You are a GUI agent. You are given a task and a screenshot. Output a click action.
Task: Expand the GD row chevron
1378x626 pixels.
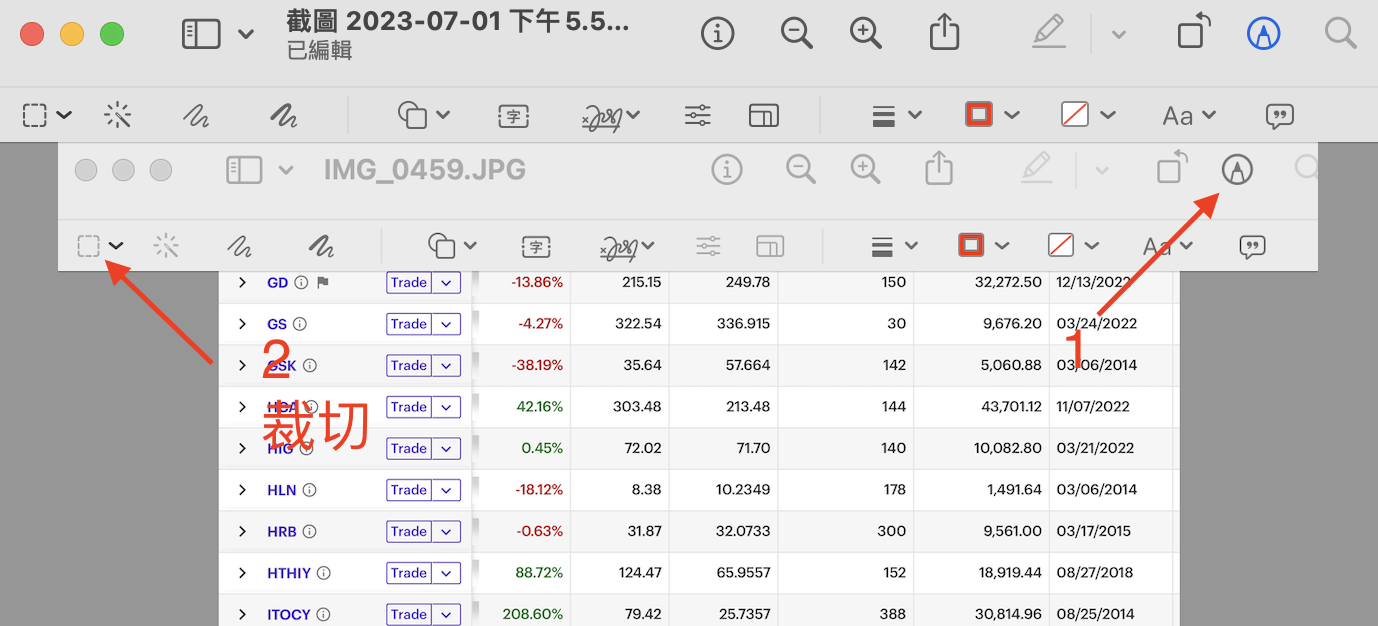242,283
